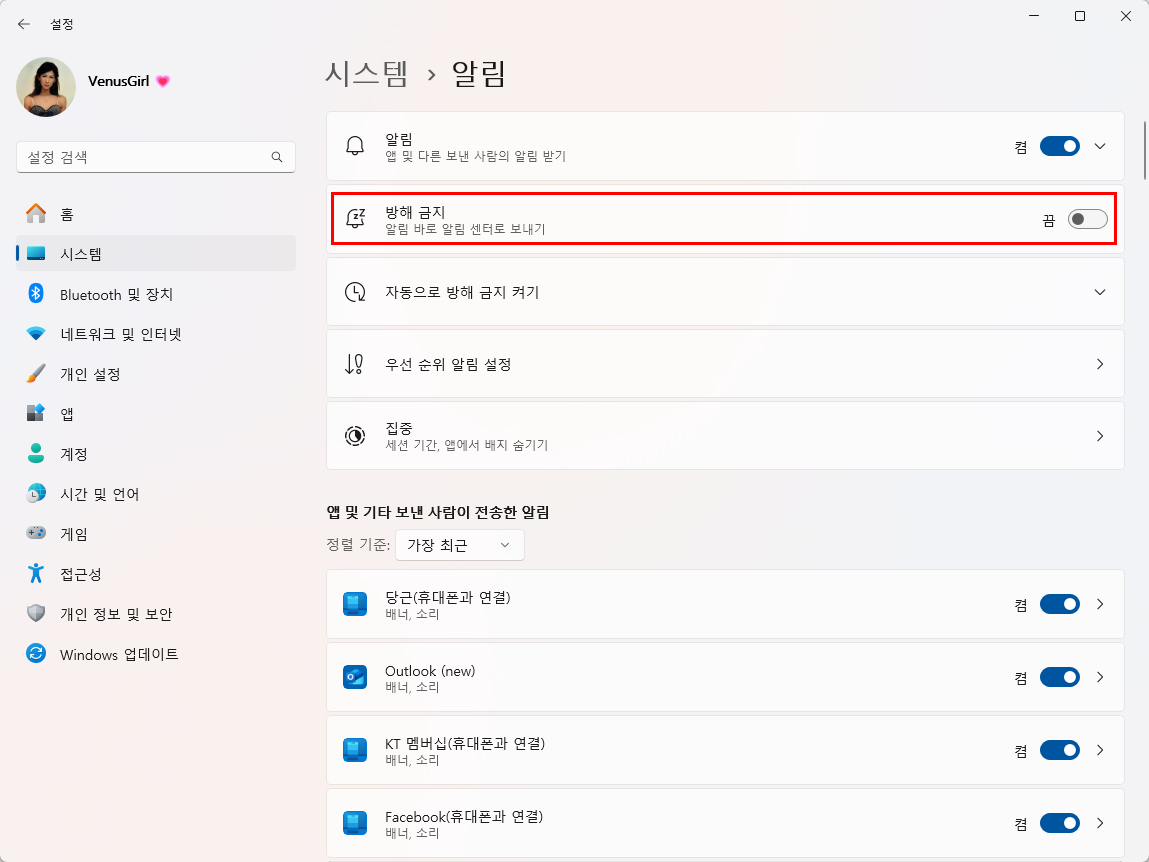Click the Windows 업데이트 refresh icon
1149x862 pixels.
36,653
